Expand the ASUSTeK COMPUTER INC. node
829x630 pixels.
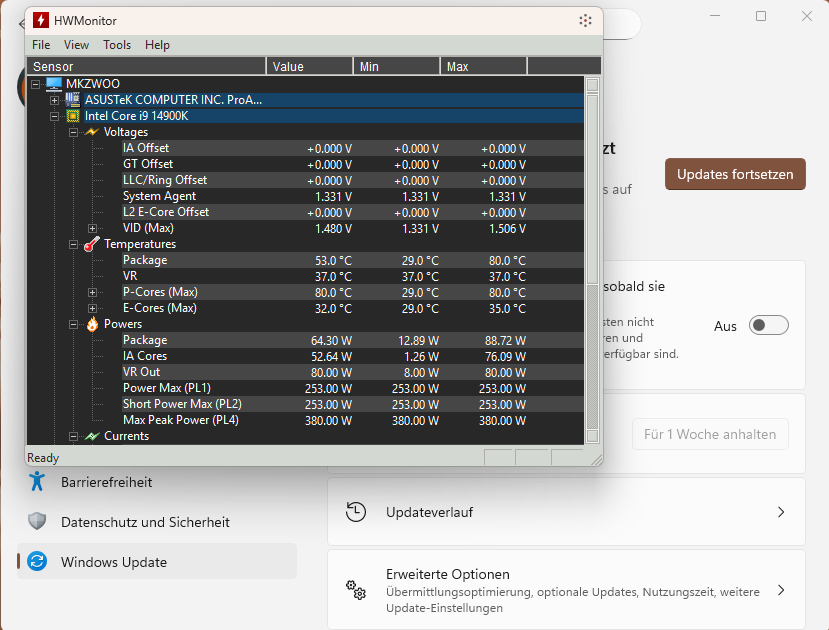[55, 100]
